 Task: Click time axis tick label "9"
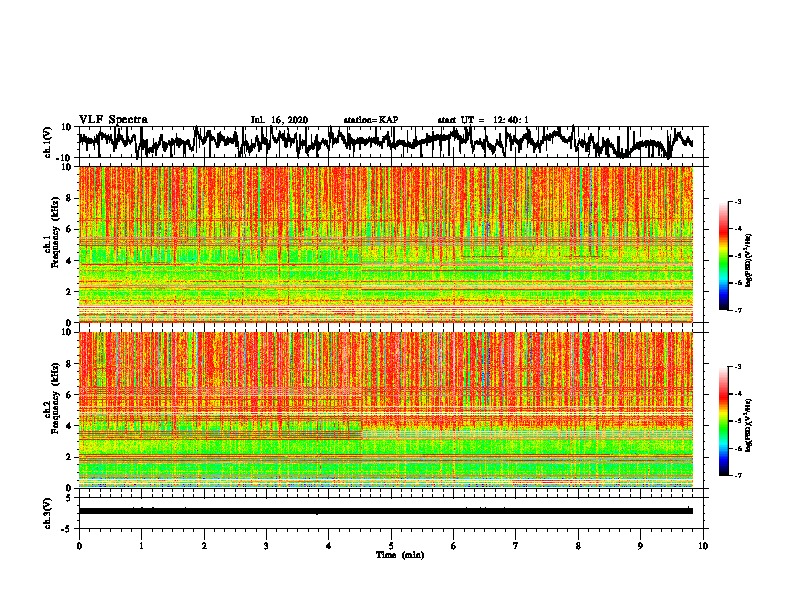[640, 546]
